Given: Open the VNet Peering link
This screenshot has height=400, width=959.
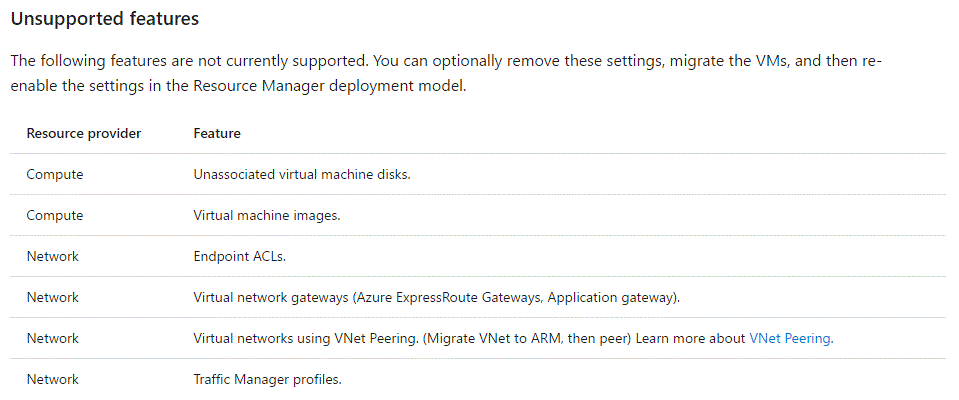Looking at the screenshot, I should [x=790, y=338].
